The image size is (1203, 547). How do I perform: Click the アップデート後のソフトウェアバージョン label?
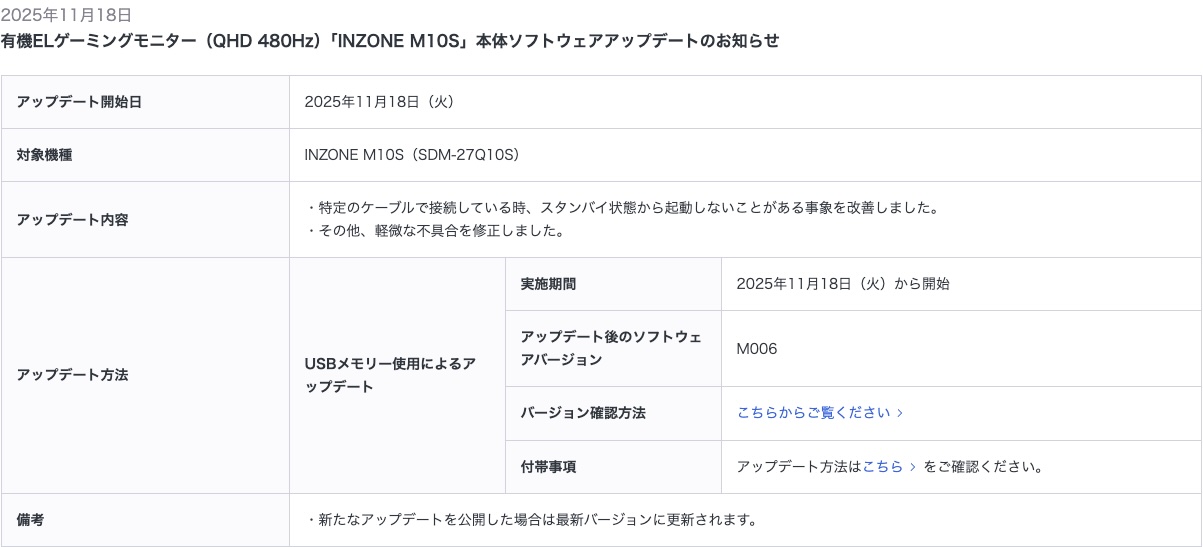click(x=611, y=348)
